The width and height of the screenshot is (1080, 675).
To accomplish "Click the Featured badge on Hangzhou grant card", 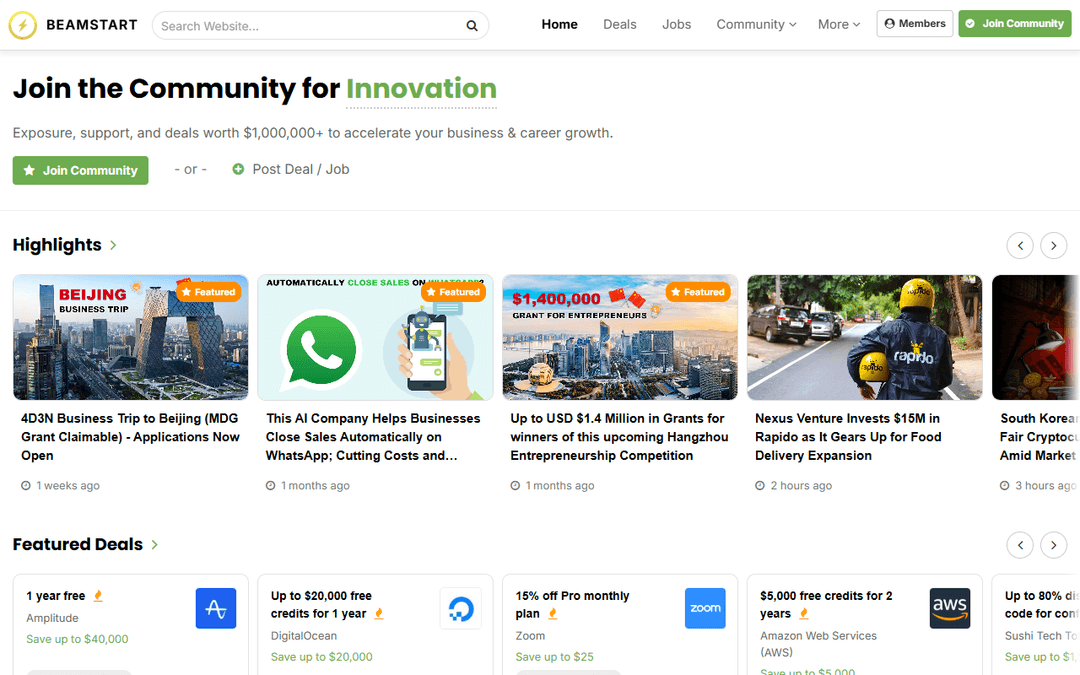I will [698, 292].
